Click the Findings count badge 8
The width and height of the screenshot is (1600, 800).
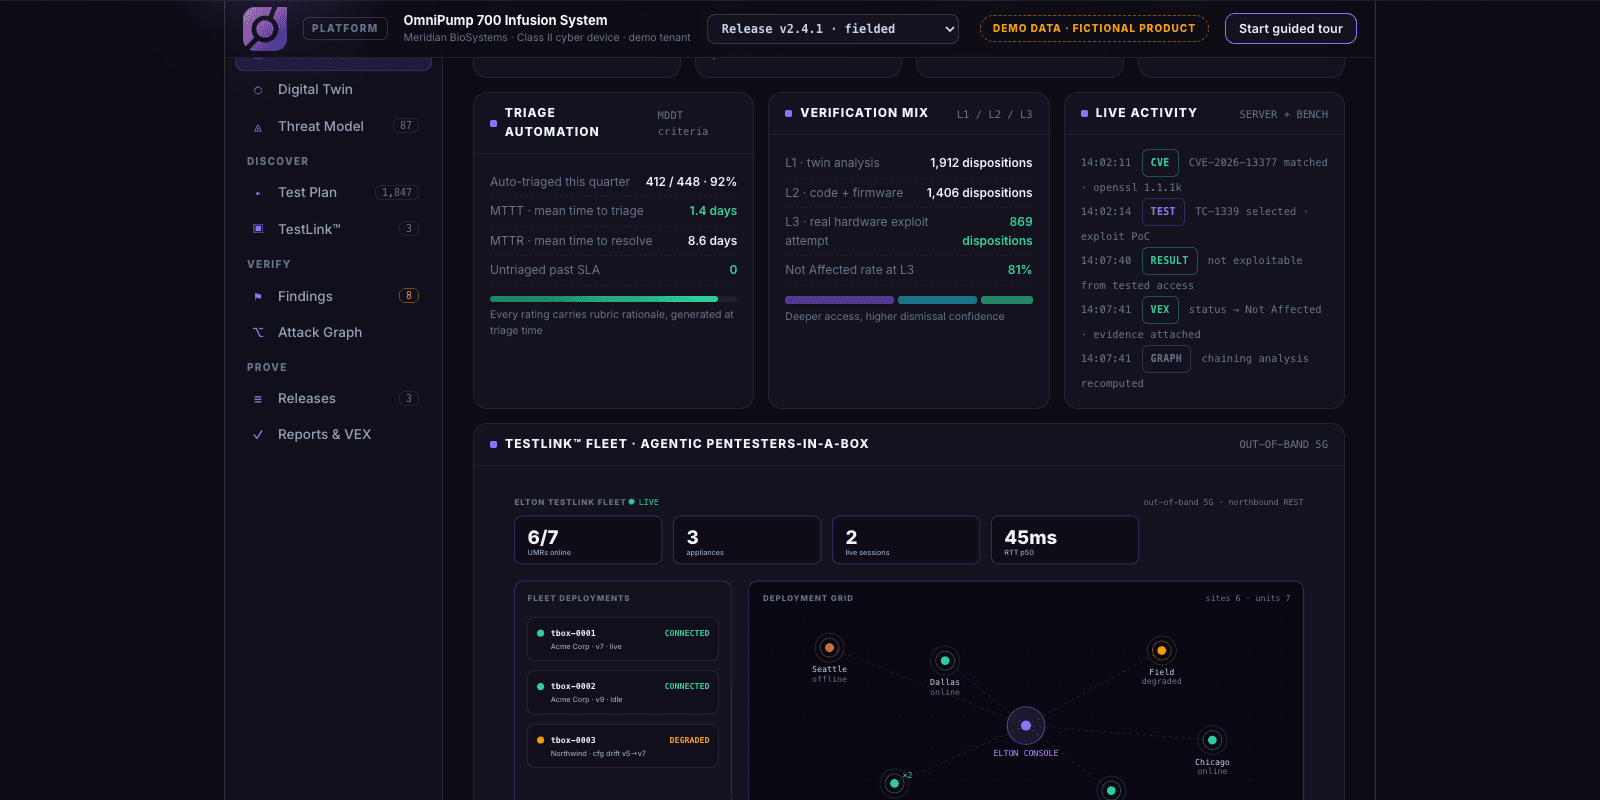408,295
